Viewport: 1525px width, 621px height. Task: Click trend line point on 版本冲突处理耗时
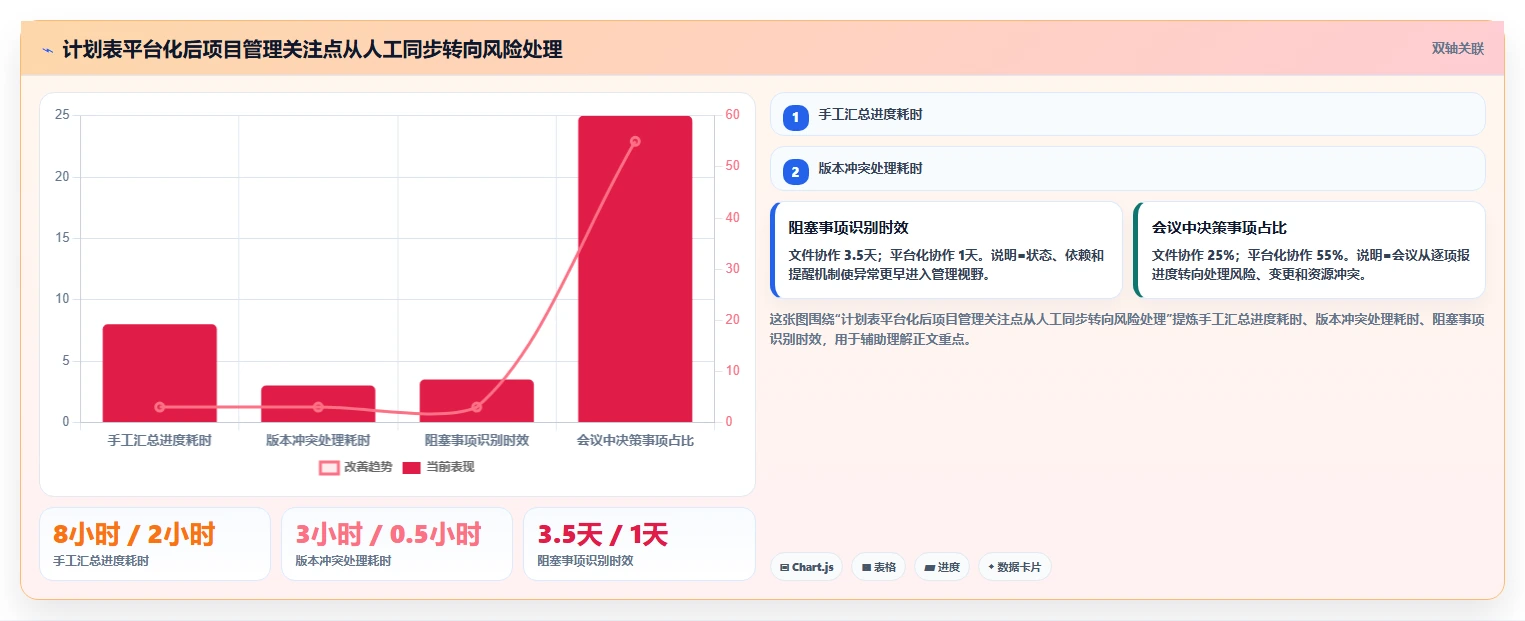tap(318, 407)
